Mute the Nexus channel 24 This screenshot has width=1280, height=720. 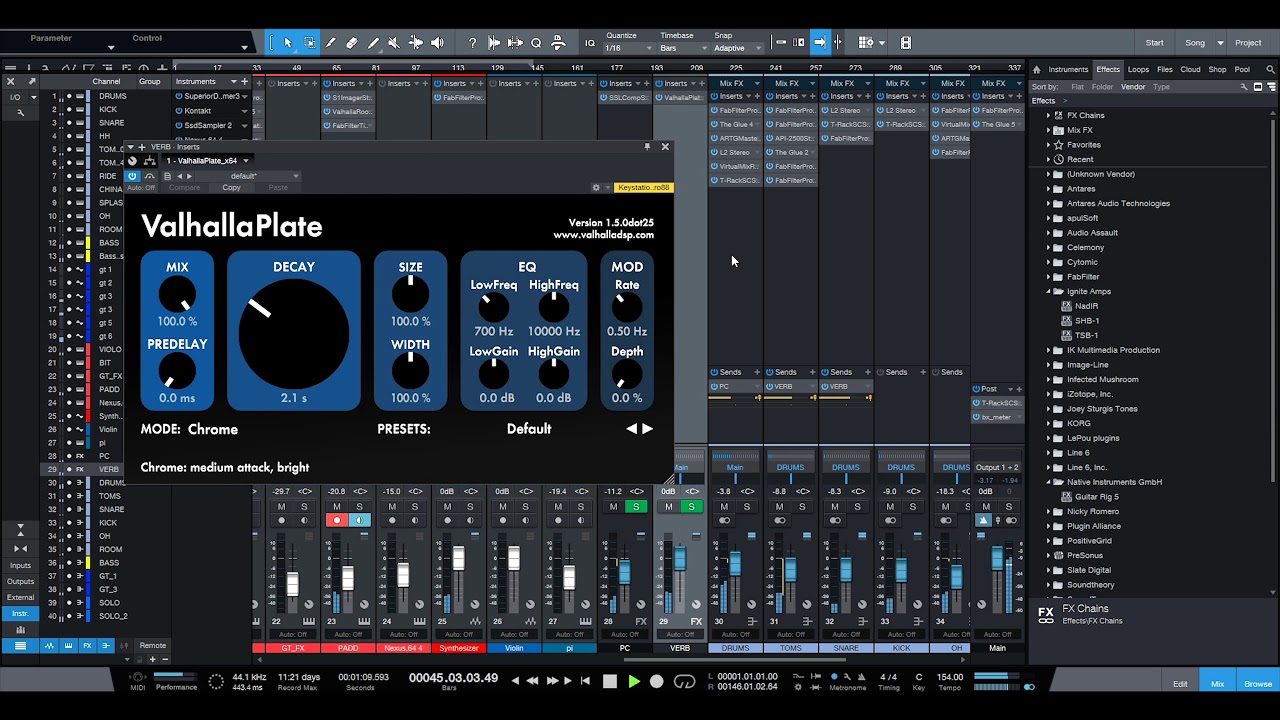coord(392,507)
